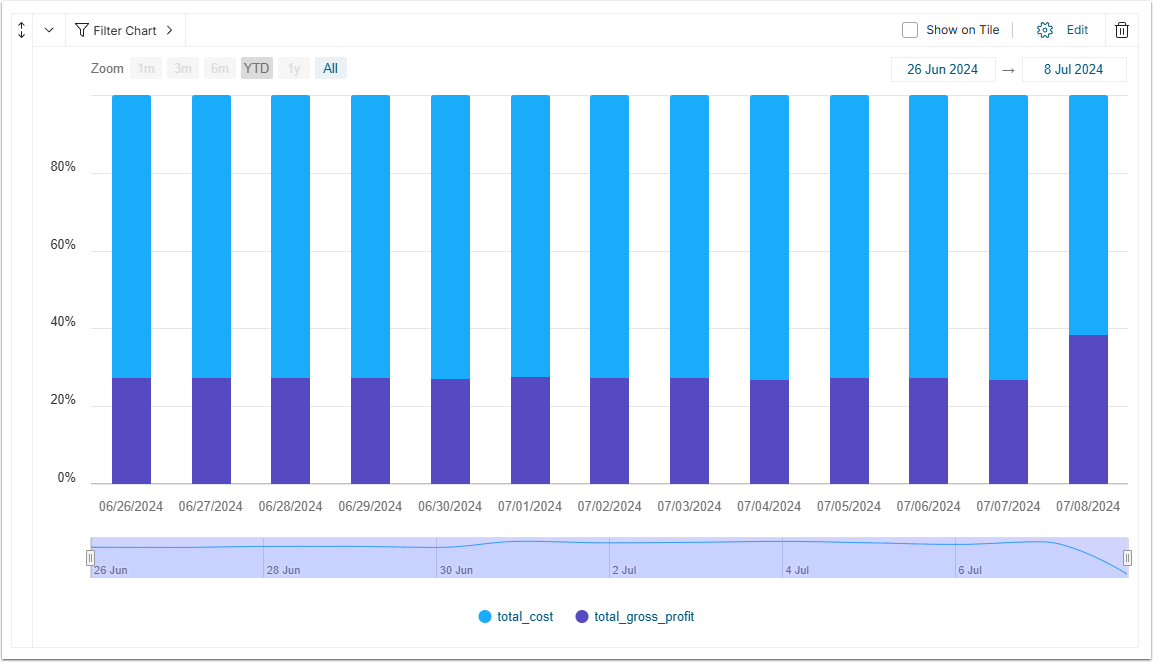Click the 4 Jul marker in navigator
The height and width of the screenshot is (662, 1153).
tap(797, 570)
